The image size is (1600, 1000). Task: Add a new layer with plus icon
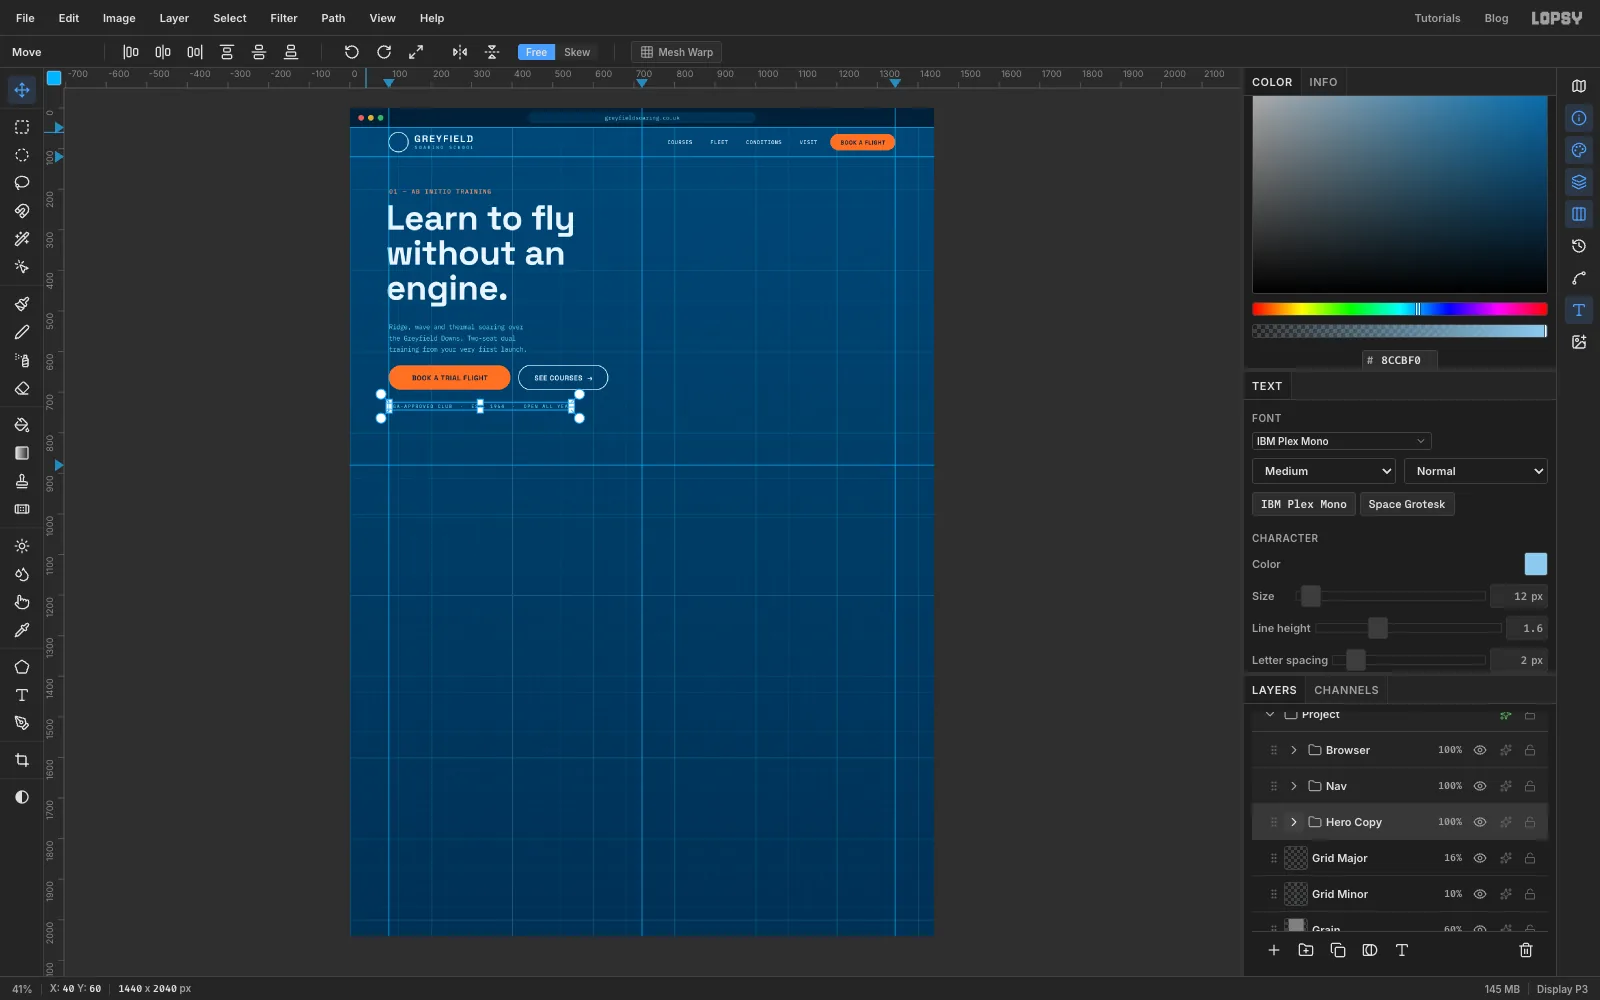(x=1274, y=950)
